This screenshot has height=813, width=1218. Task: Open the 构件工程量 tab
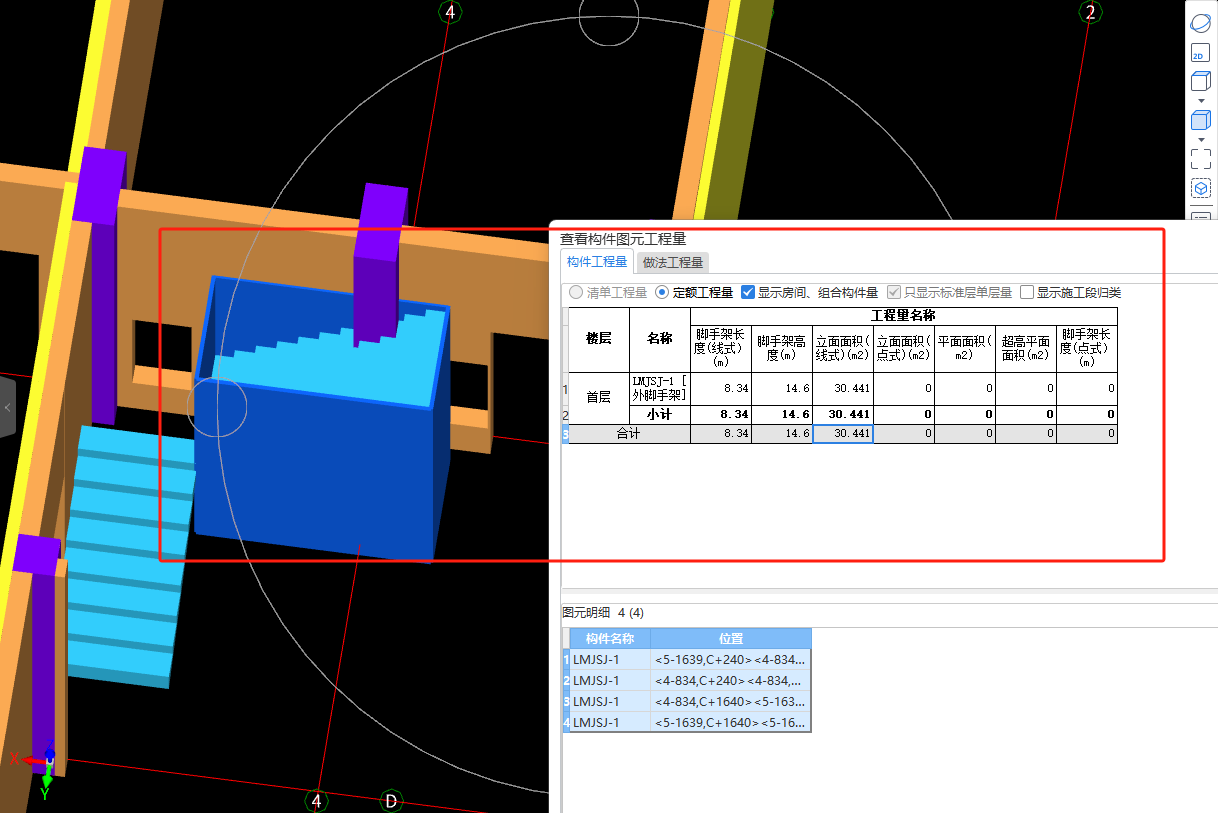click(597, 262)
